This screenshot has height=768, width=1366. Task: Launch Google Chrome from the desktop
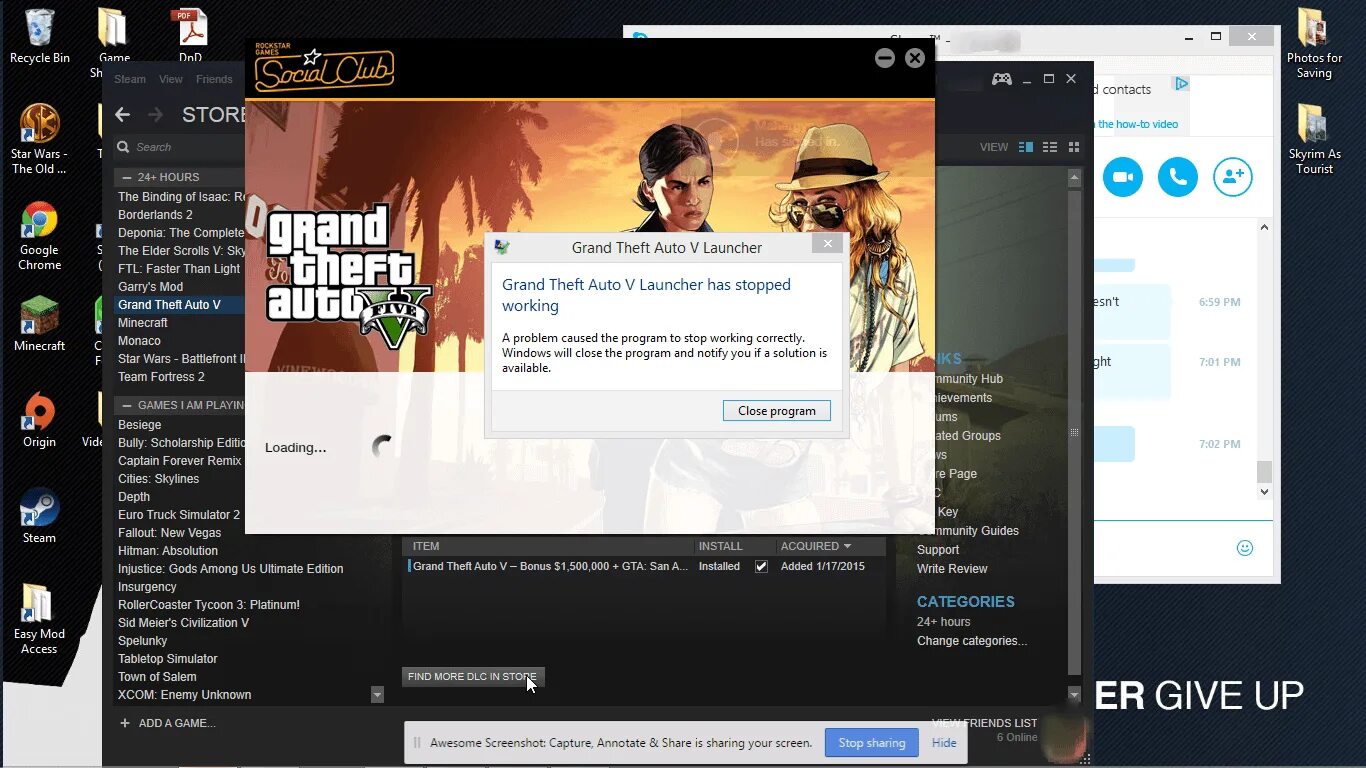click(x=40, y=236)
